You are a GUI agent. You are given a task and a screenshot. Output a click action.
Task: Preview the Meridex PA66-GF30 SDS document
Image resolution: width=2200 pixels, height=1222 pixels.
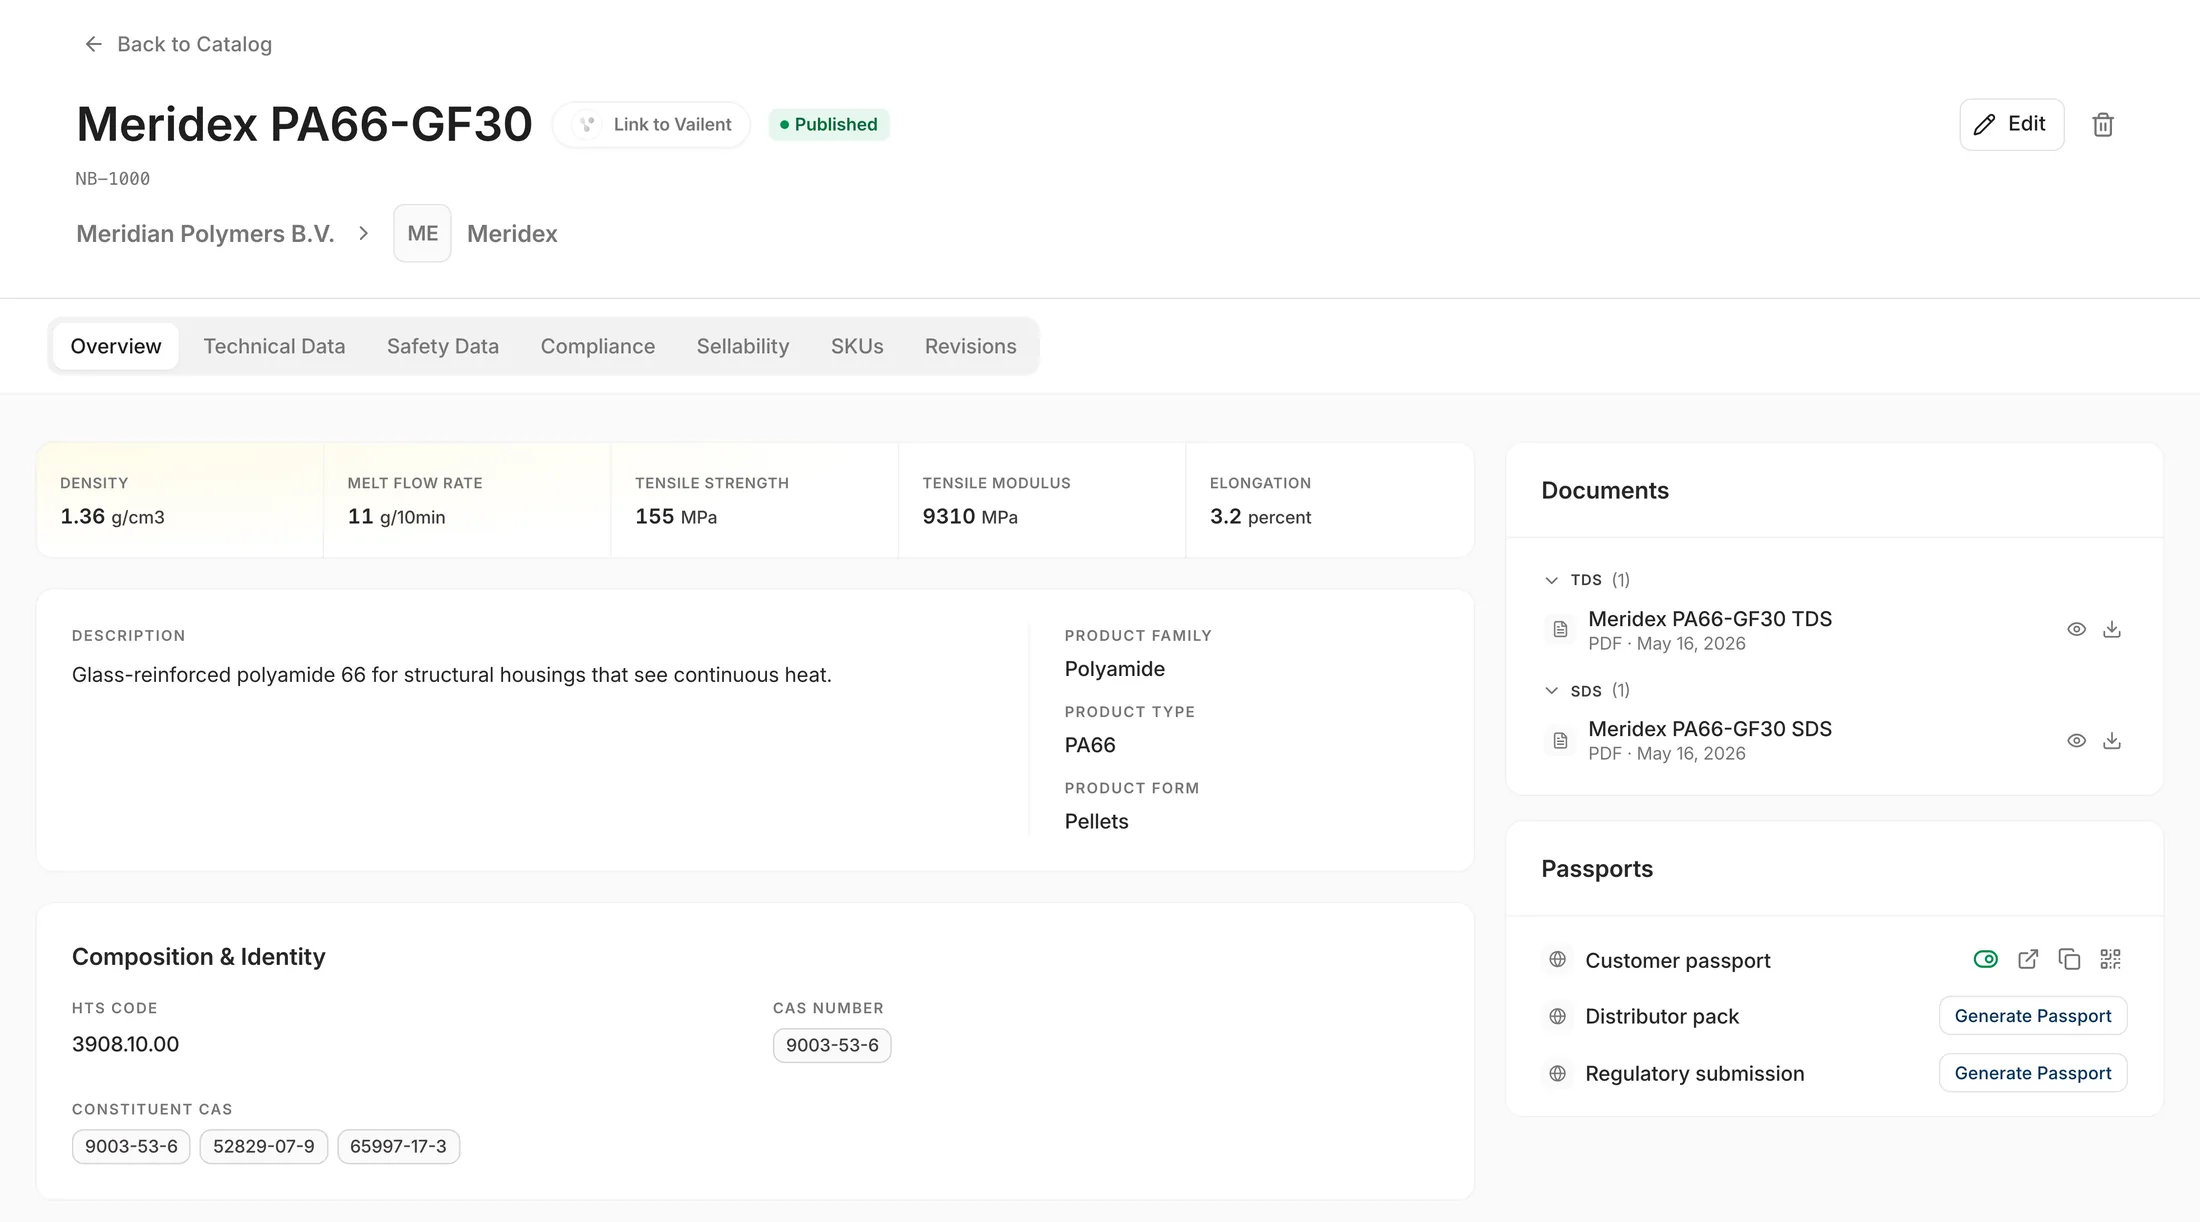tap(2076, 741)
